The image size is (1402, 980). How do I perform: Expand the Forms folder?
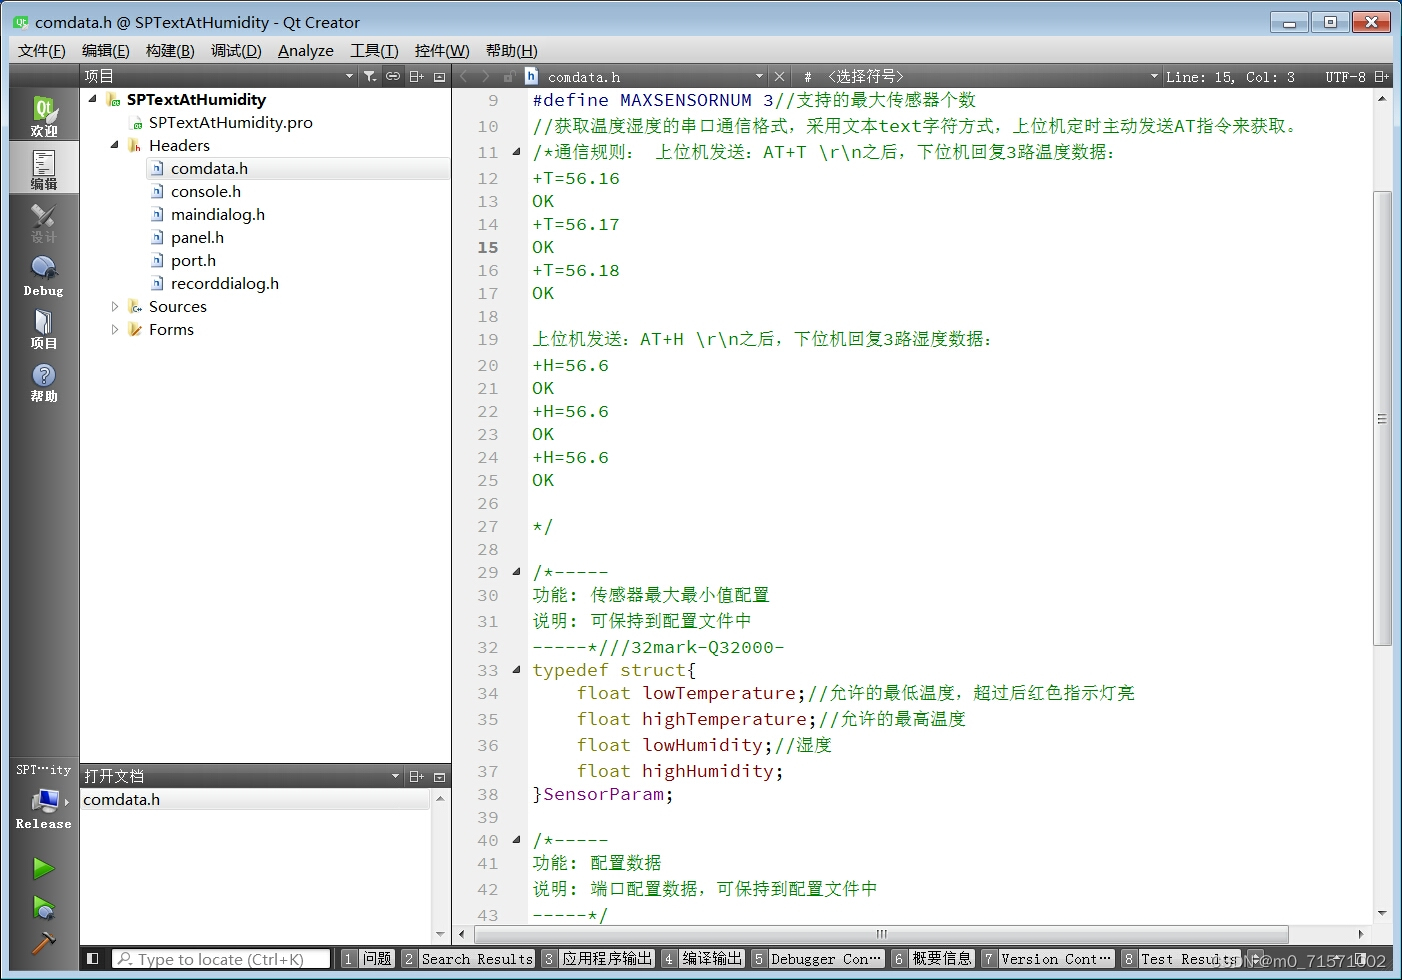pos(114,329)
